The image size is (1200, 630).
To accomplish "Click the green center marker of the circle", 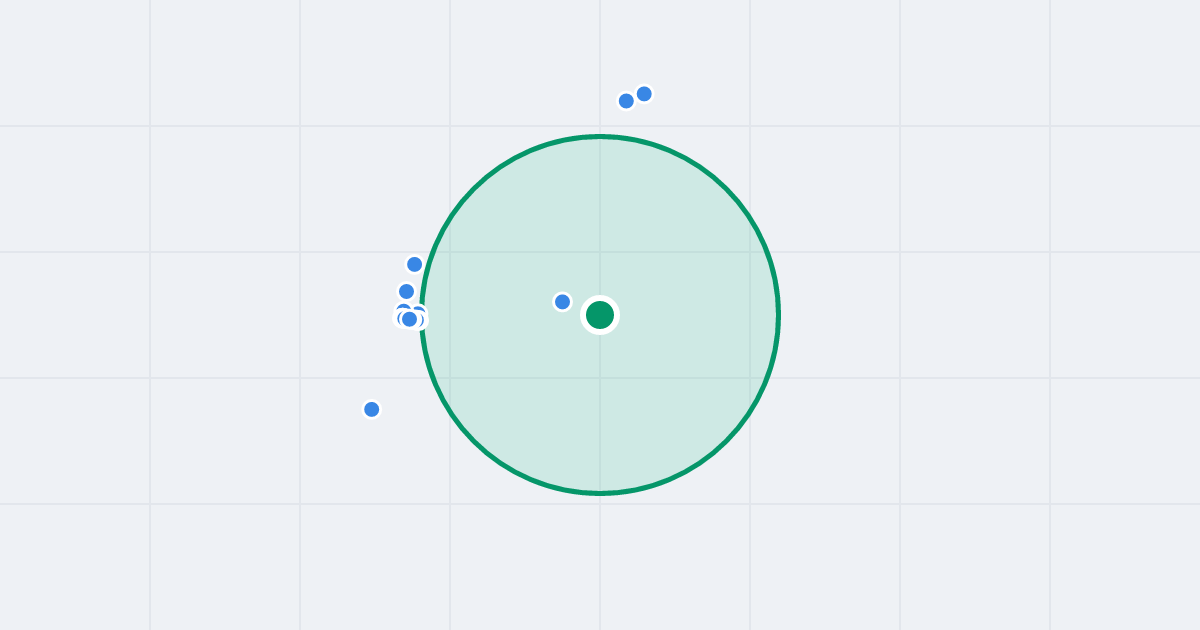I will 600,315.
